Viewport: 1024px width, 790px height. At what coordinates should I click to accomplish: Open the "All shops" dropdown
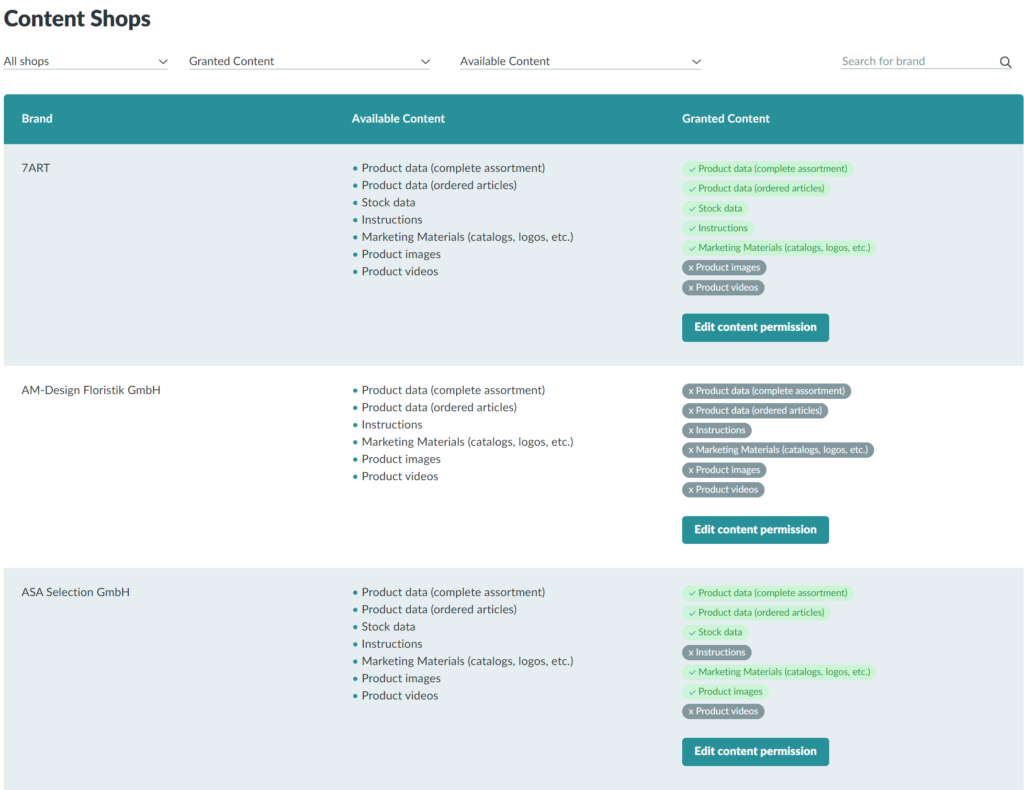click(x=85, y=61)
